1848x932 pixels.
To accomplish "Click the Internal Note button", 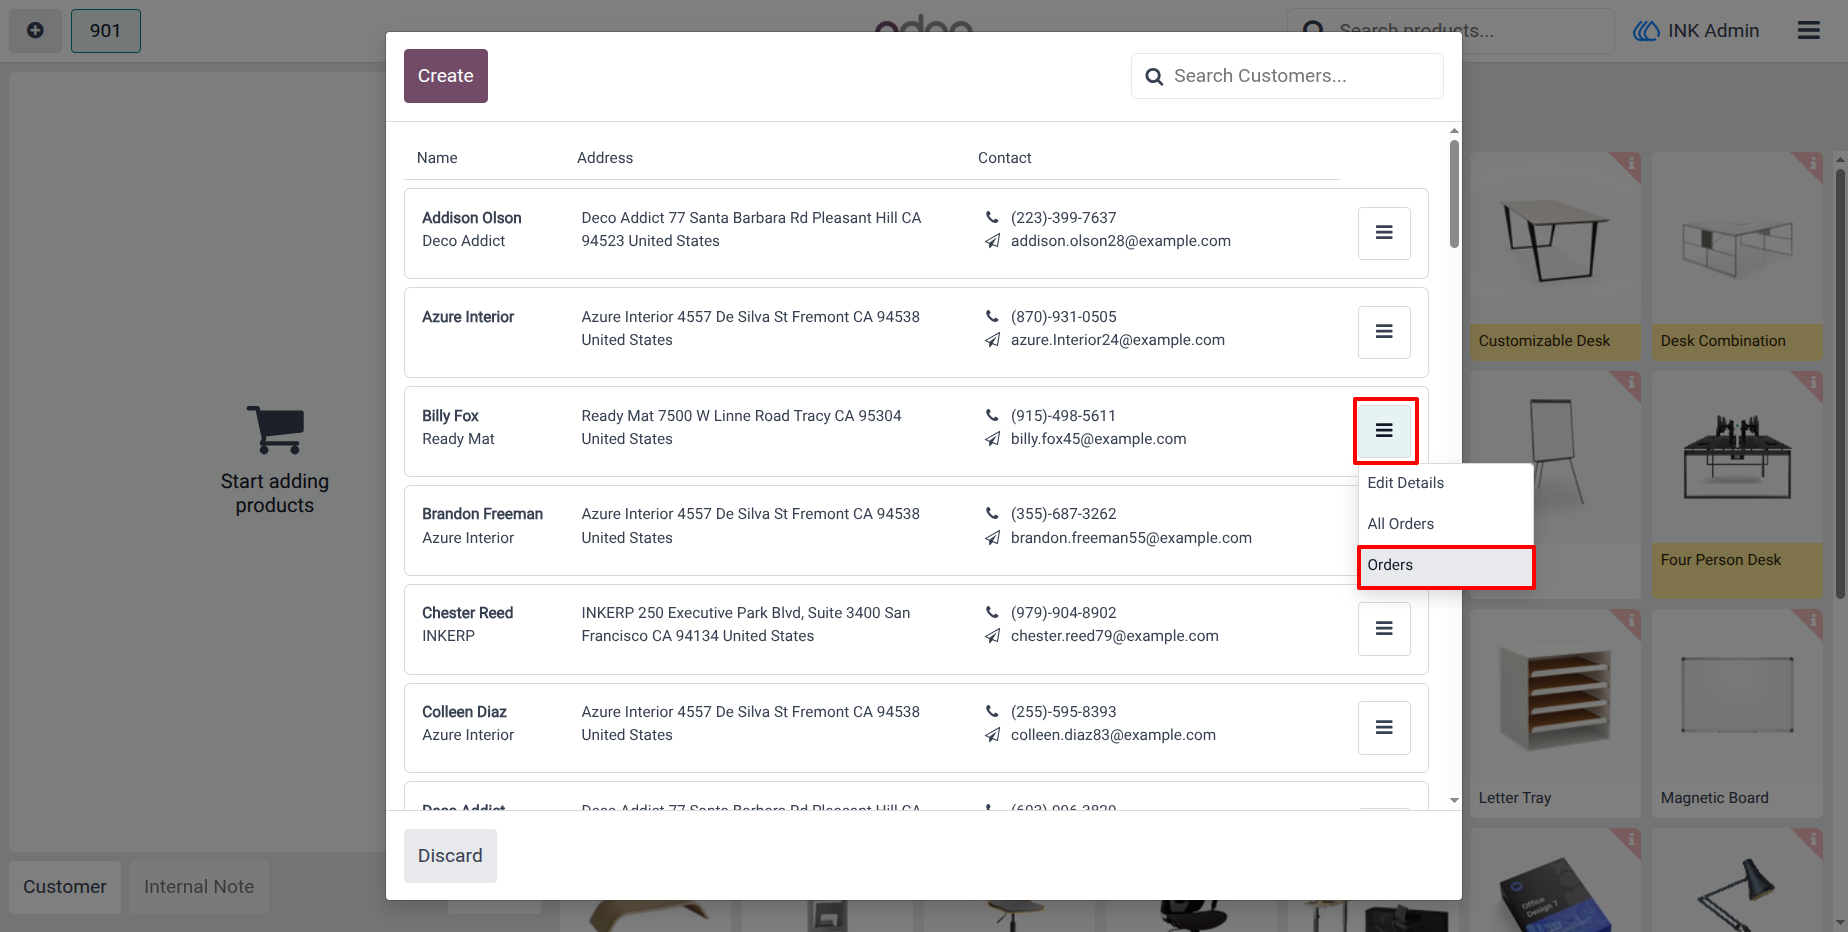I will point(199,887).
